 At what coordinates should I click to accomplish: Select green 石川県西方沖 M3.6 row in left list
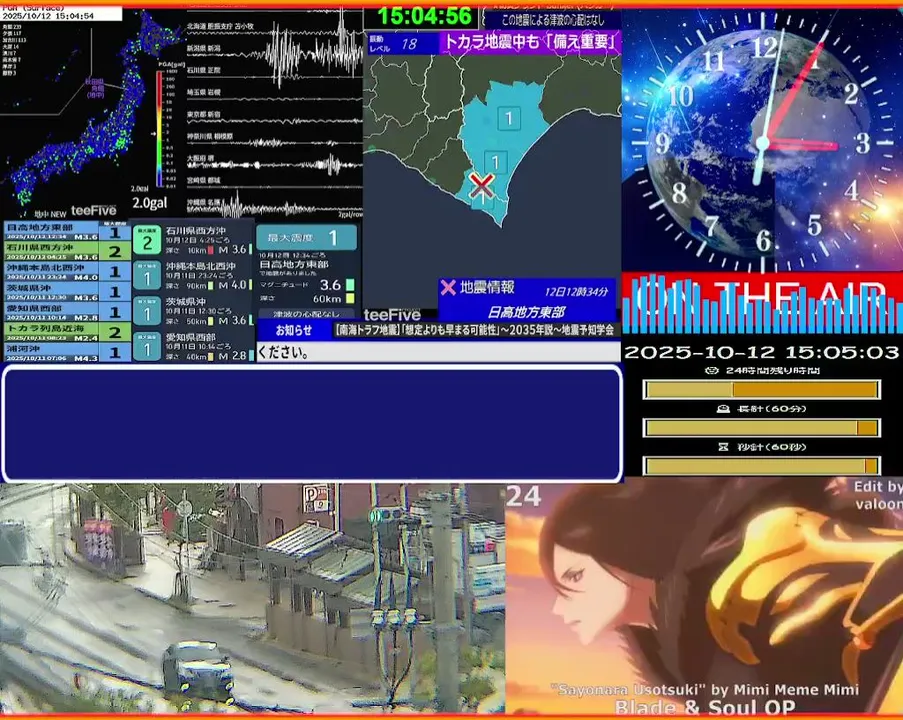click(67, 251)
